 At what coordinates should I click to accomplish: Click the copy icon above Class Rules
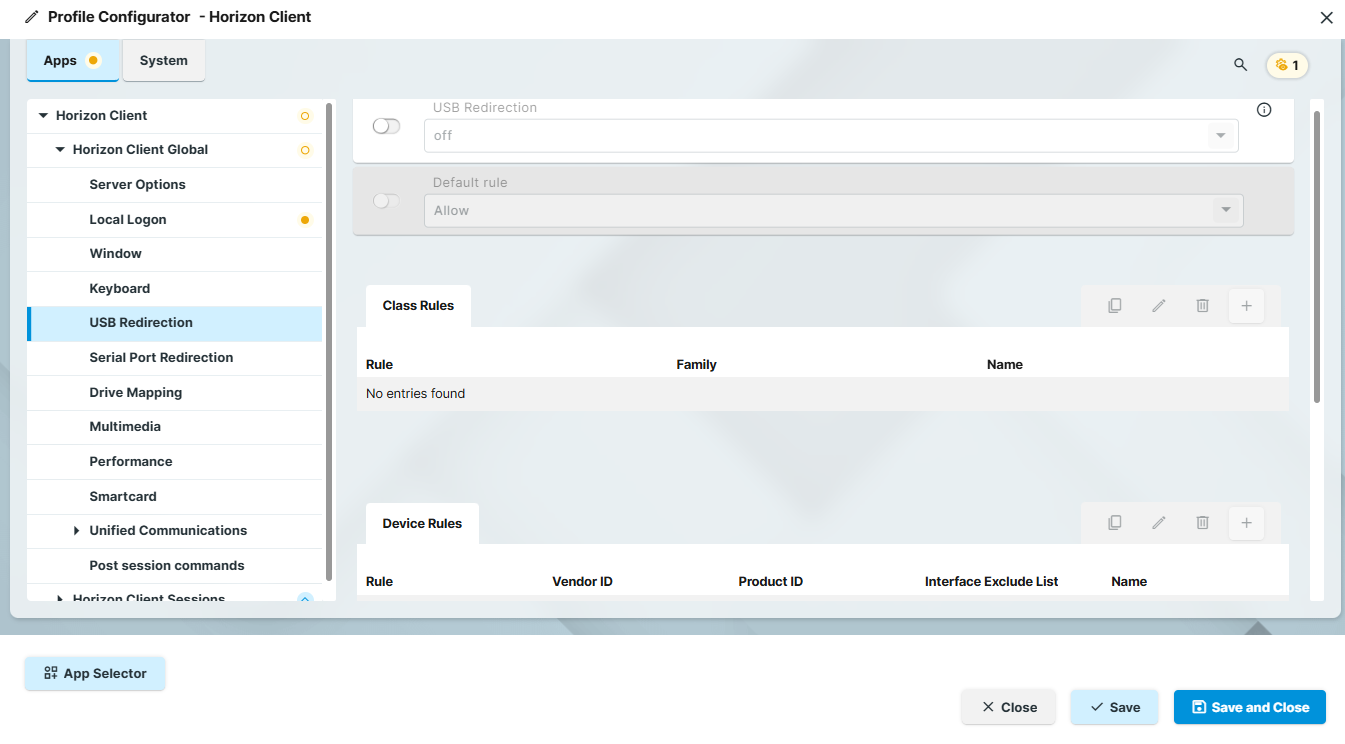[x=1114, y=305]
